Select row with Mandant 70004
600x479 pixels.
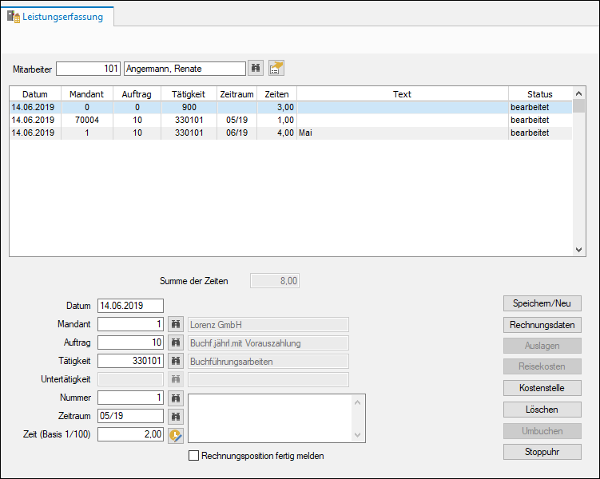point(291,120)
